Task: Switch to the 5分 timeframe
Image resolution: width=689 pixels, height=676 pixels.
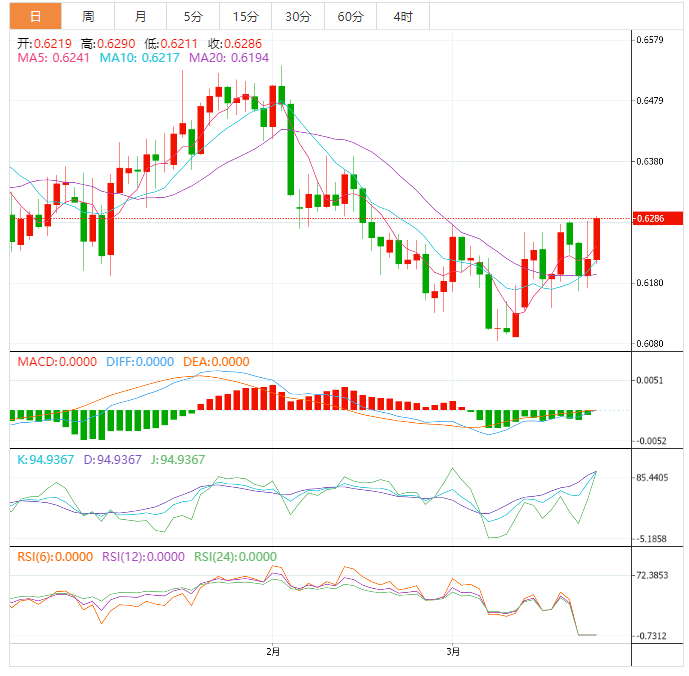Action: 192,16
